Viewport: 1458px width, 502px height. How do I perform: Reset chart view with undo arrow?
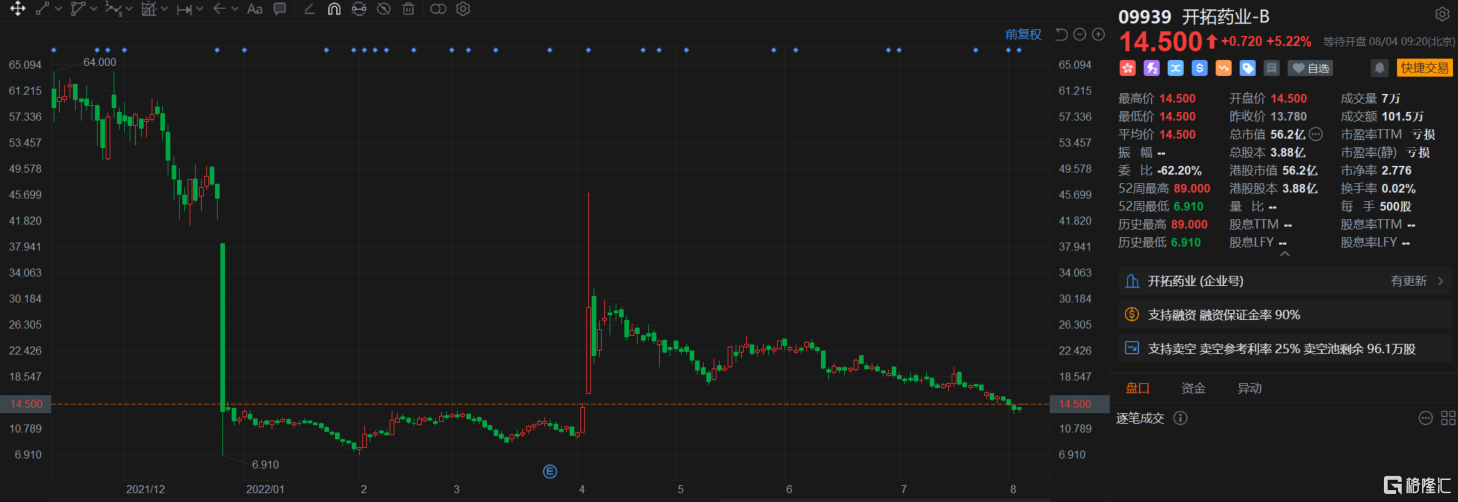tap(1061, 34)
